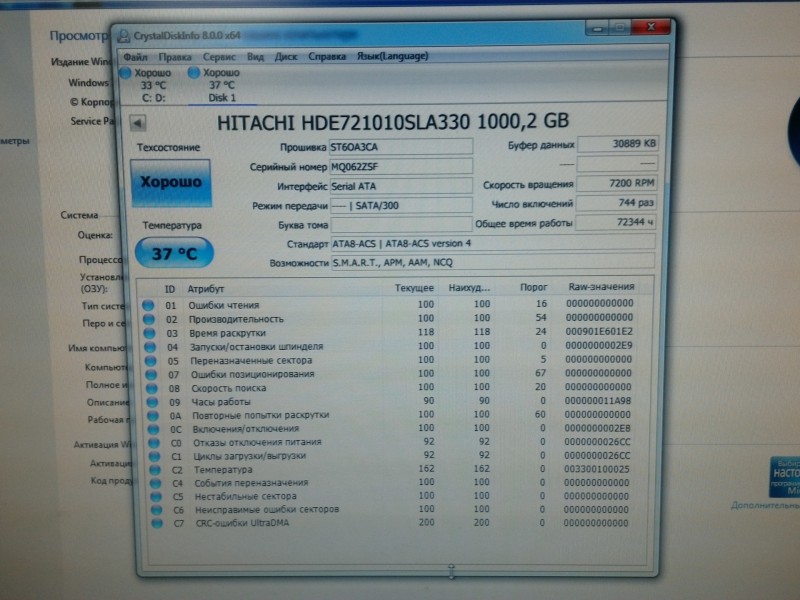Click the 37 °C temperature button
The height and width of the screenshot is (600, 800).
click(x=174, y=253)
